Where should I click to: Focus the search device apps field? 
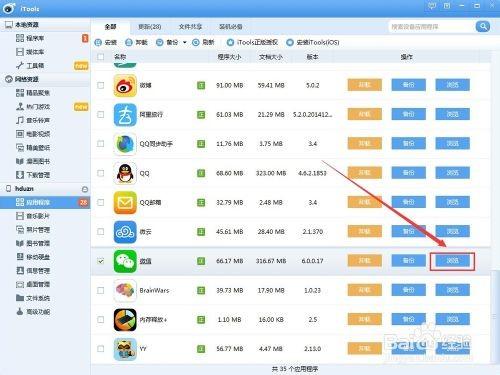pyautogui.click(x=432, y=26)
